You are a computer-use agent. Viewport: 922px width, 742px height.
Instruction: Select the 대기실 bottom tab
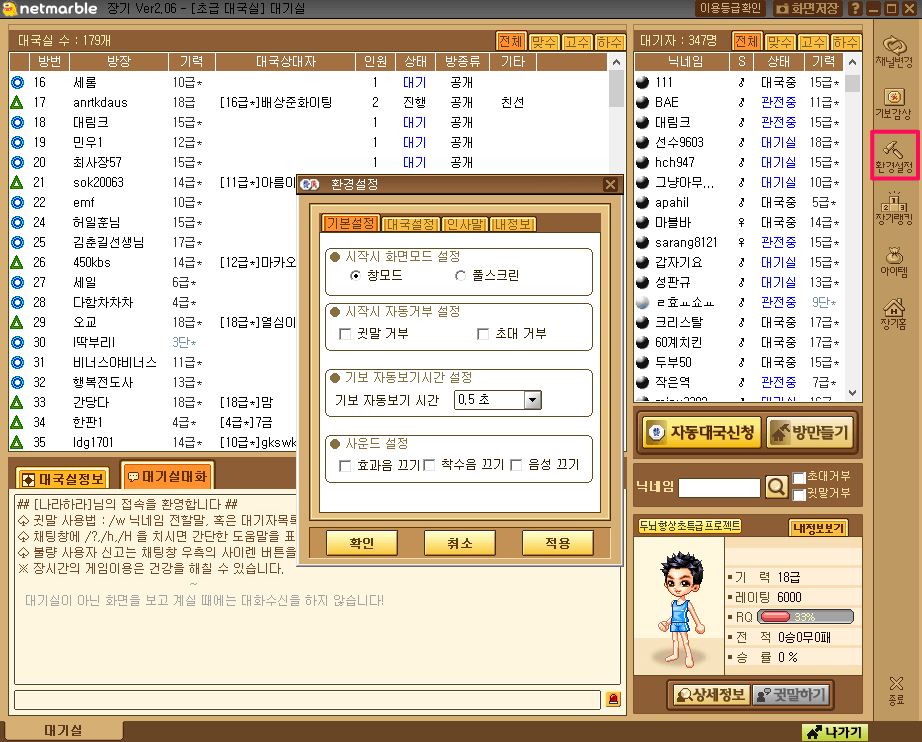point(64,731)
